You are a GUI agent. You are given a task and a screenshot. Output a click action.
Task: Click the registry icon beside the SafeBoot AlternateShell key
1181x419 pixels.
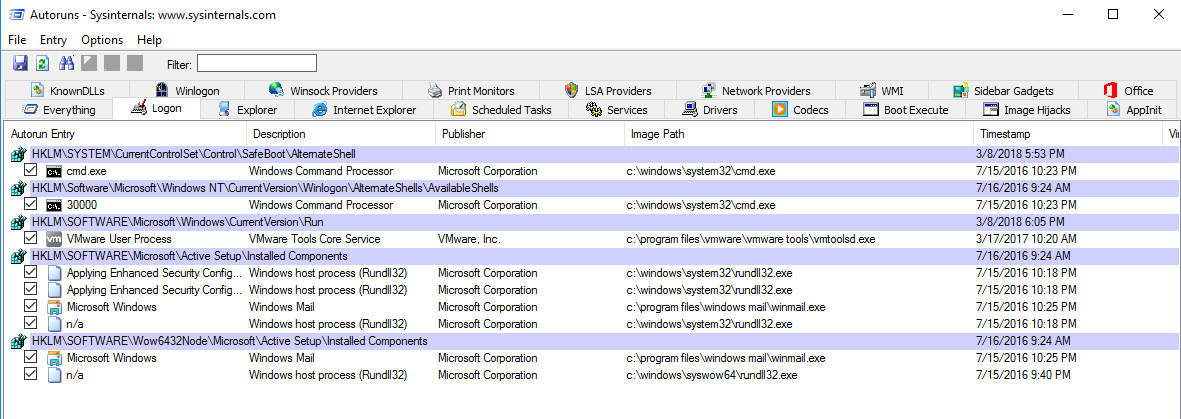coord(18,155)
